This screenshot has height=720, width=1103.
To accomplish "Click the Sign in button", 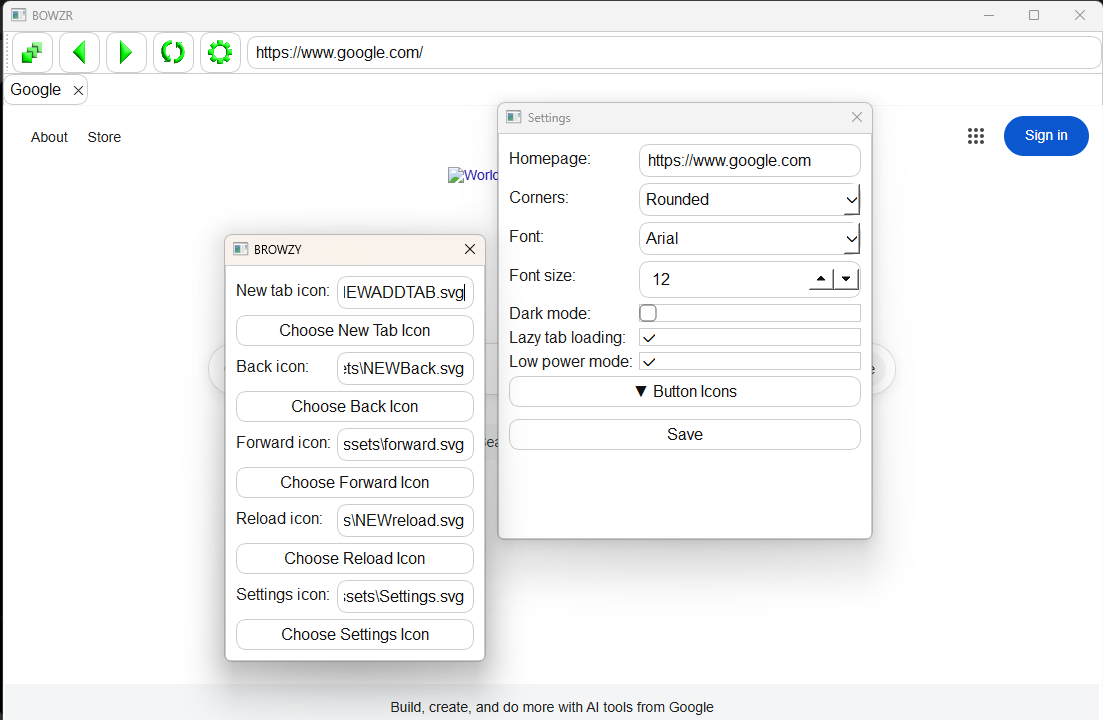I will point(1046,136).
